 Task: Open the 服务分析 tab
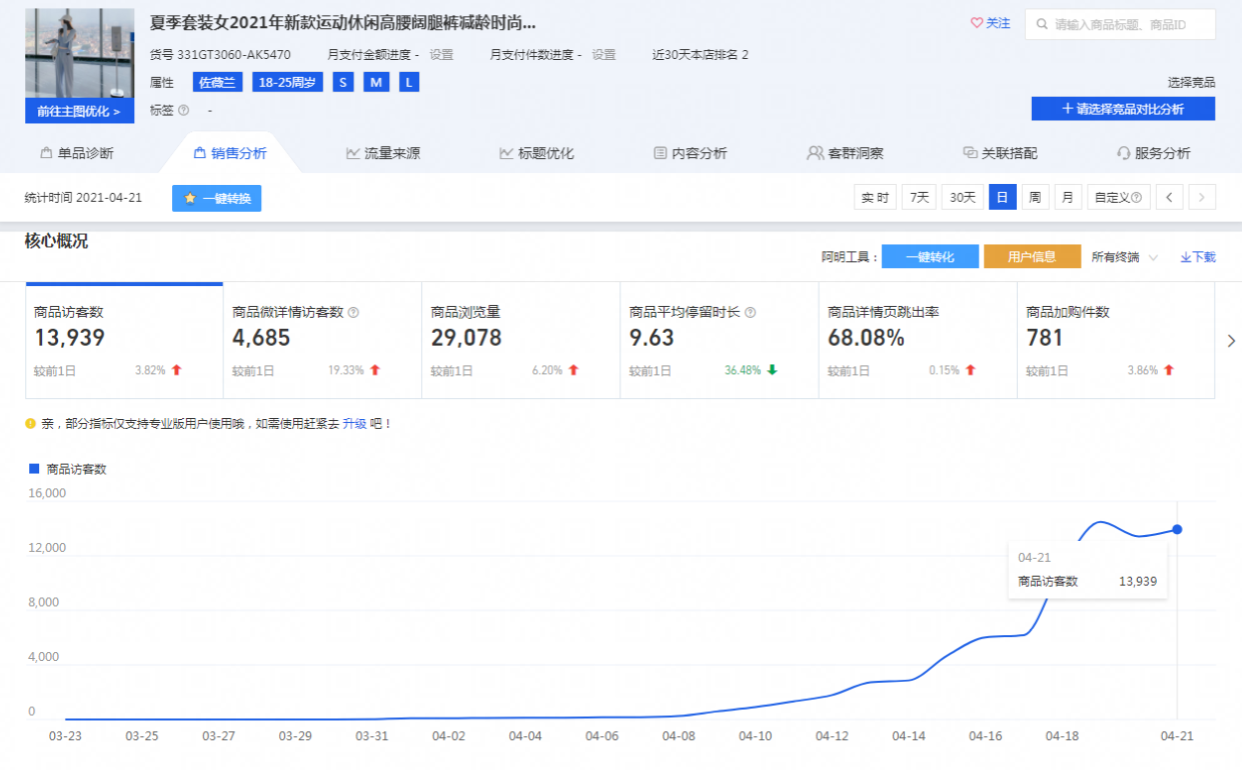1154,153
